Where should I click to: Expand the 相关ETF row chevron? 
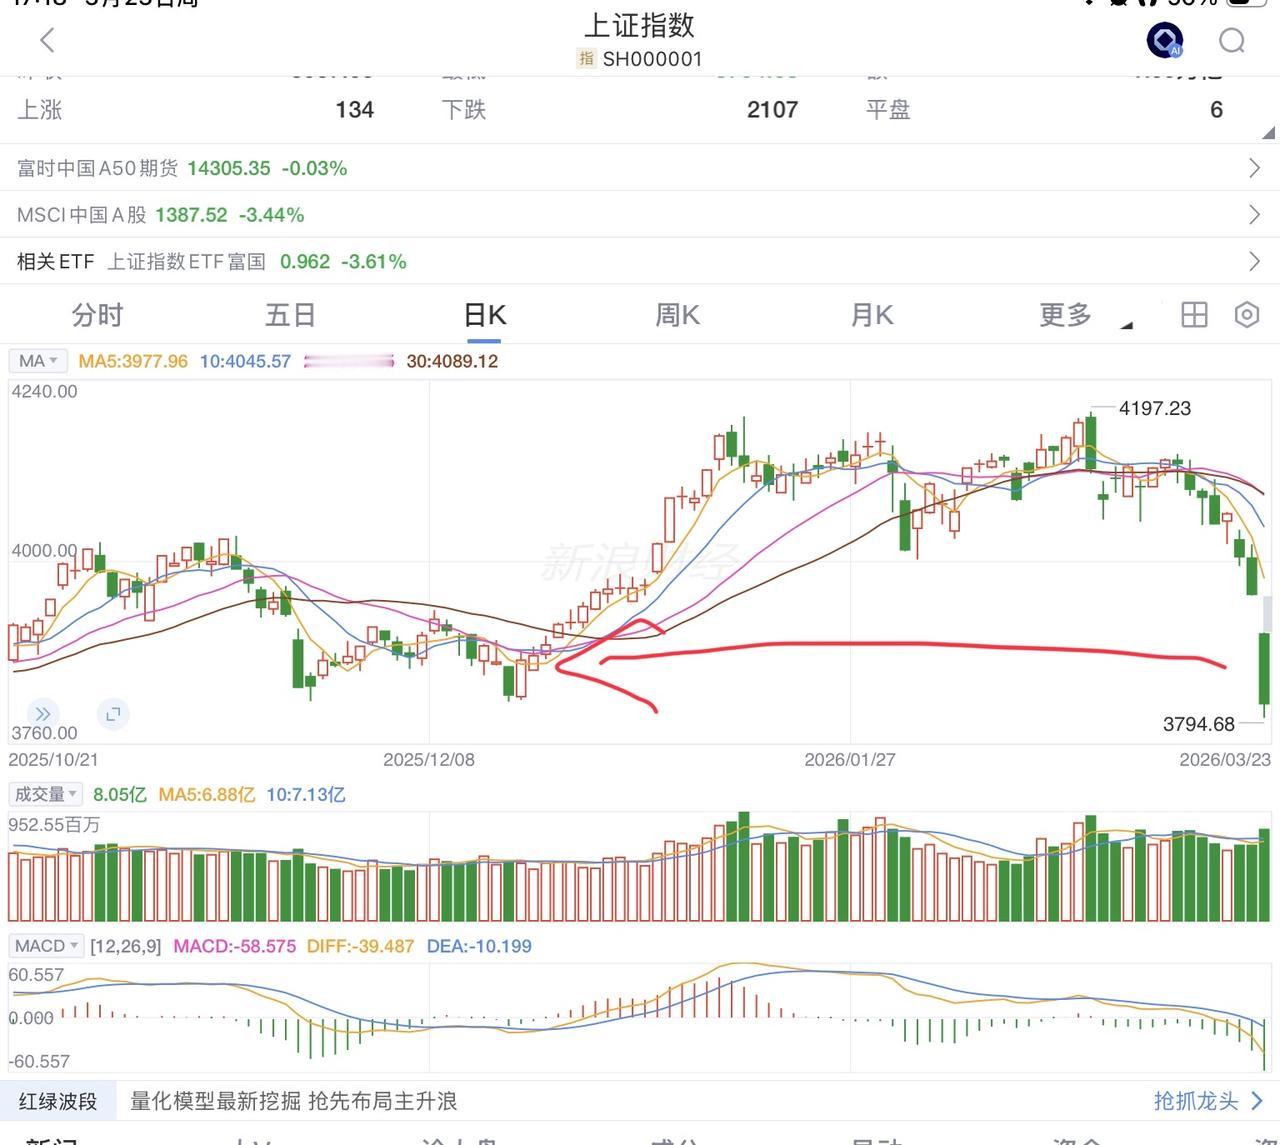1255,262
